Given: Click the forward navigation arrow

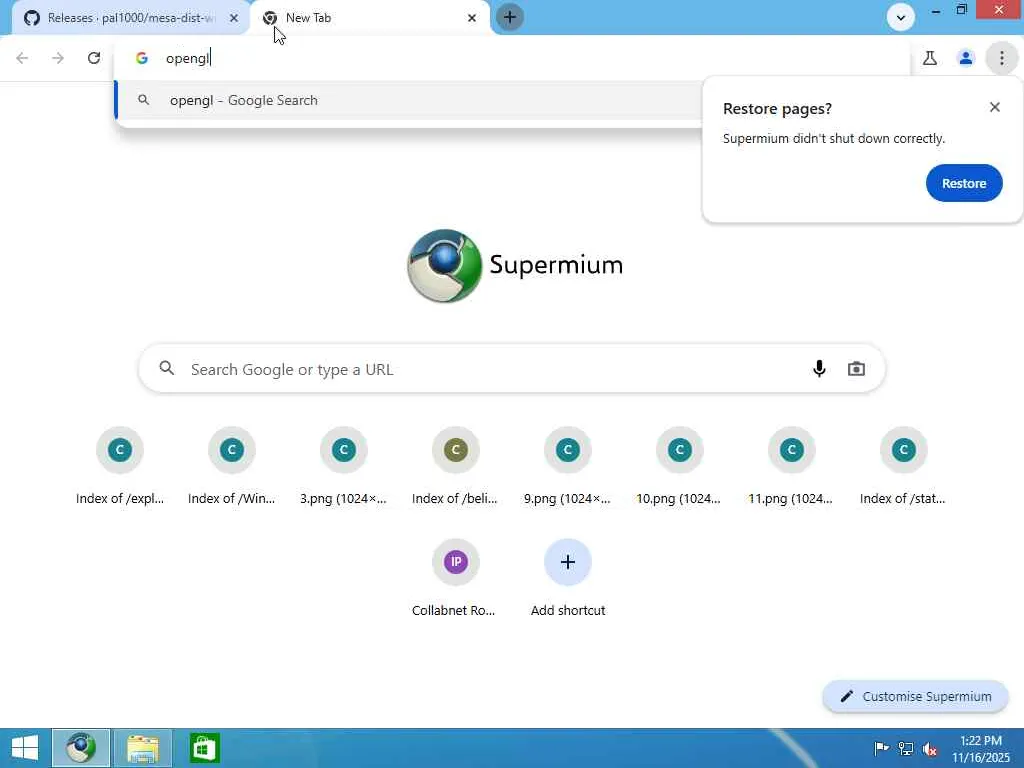Looking at the screenshot, I should click(58, 58).
